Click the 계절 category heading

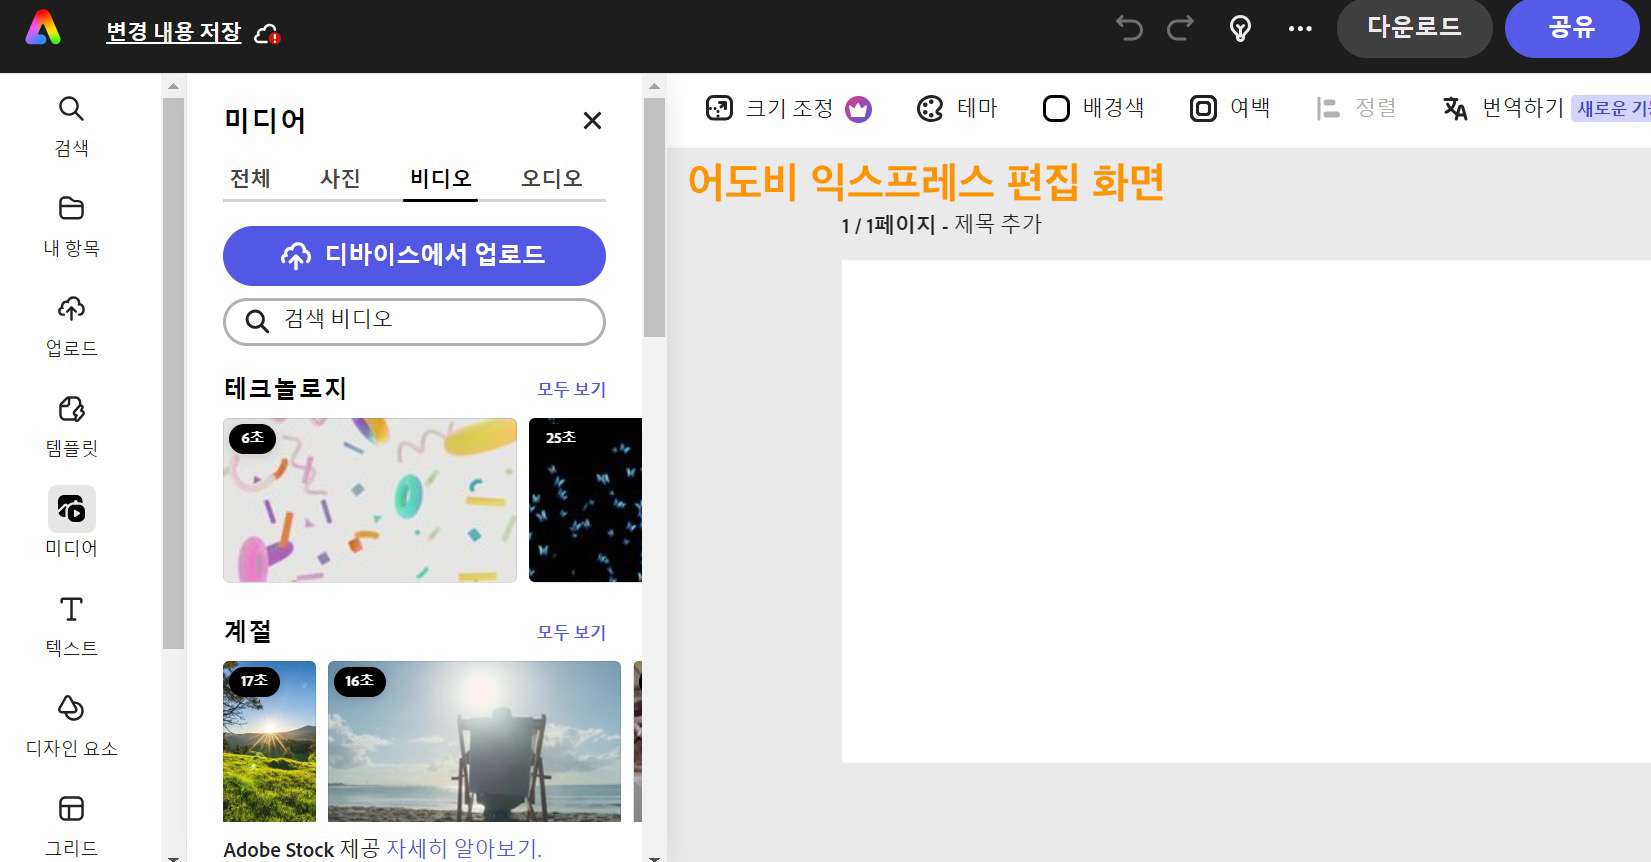[x=248, y=631]
